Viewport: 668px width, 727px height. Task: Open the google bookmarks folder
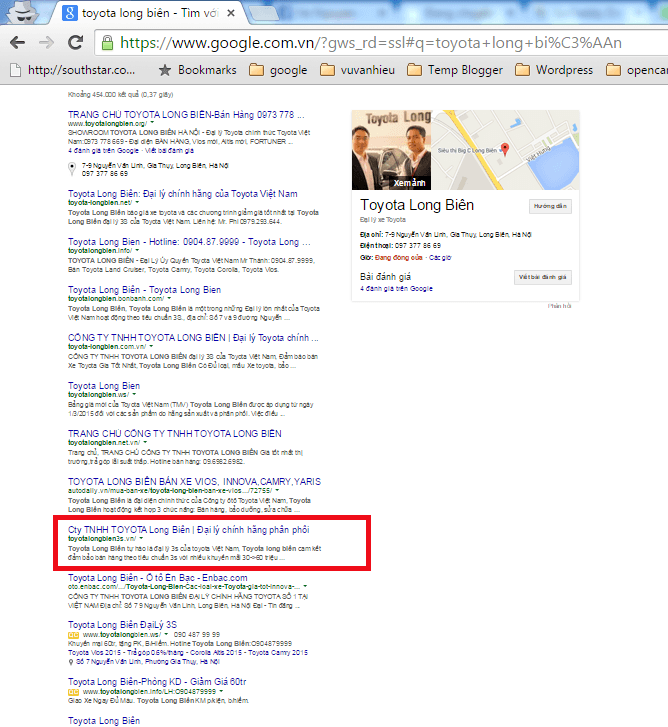tap(278, 70)
